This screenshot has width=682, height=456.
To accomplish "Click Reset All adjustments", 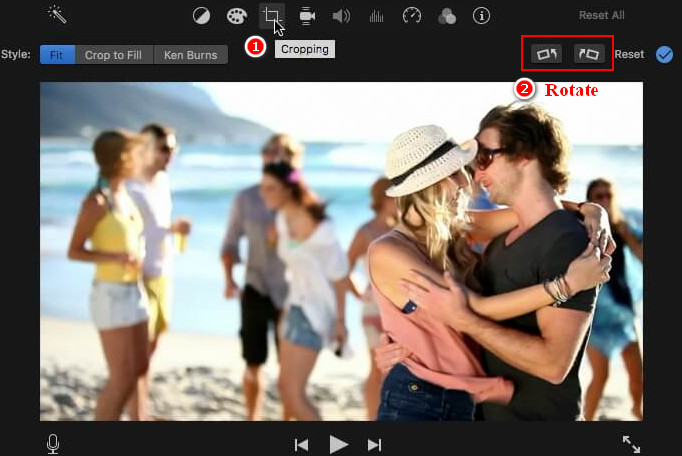I will (602, 15).
